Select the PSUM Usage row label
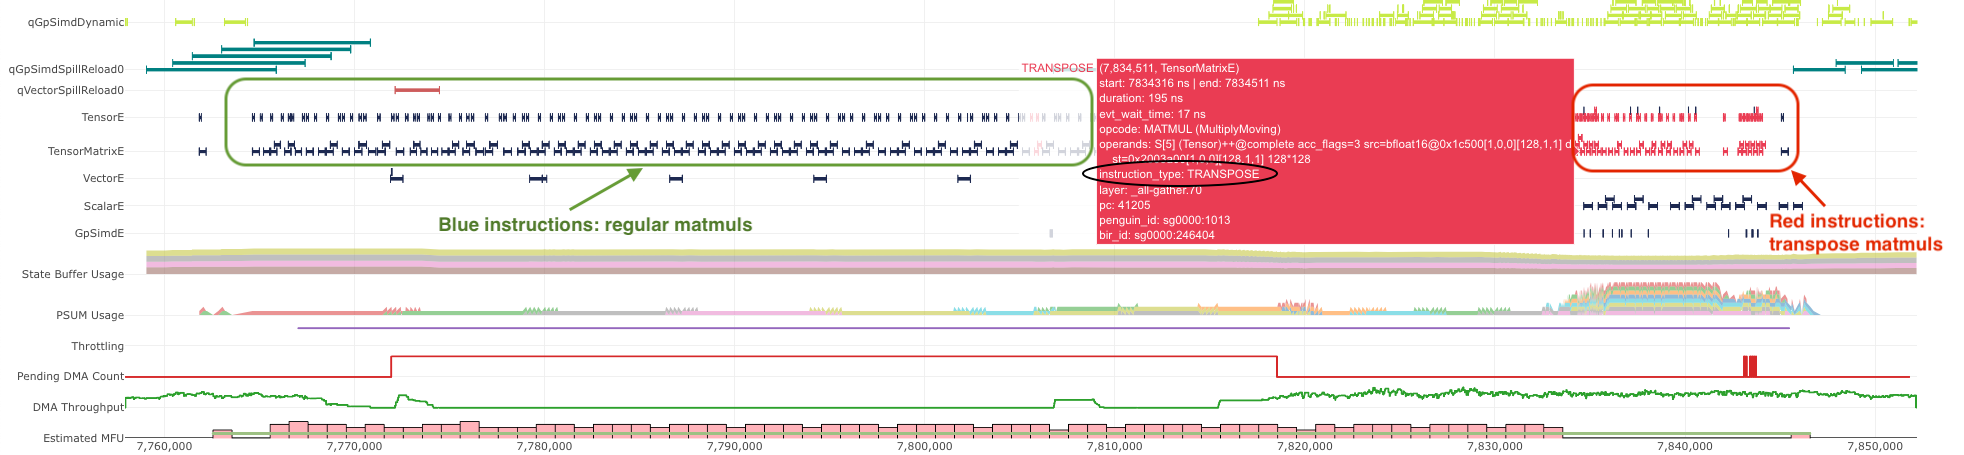The height and width of the screenshot is (455, 1964). pos(90,315)
